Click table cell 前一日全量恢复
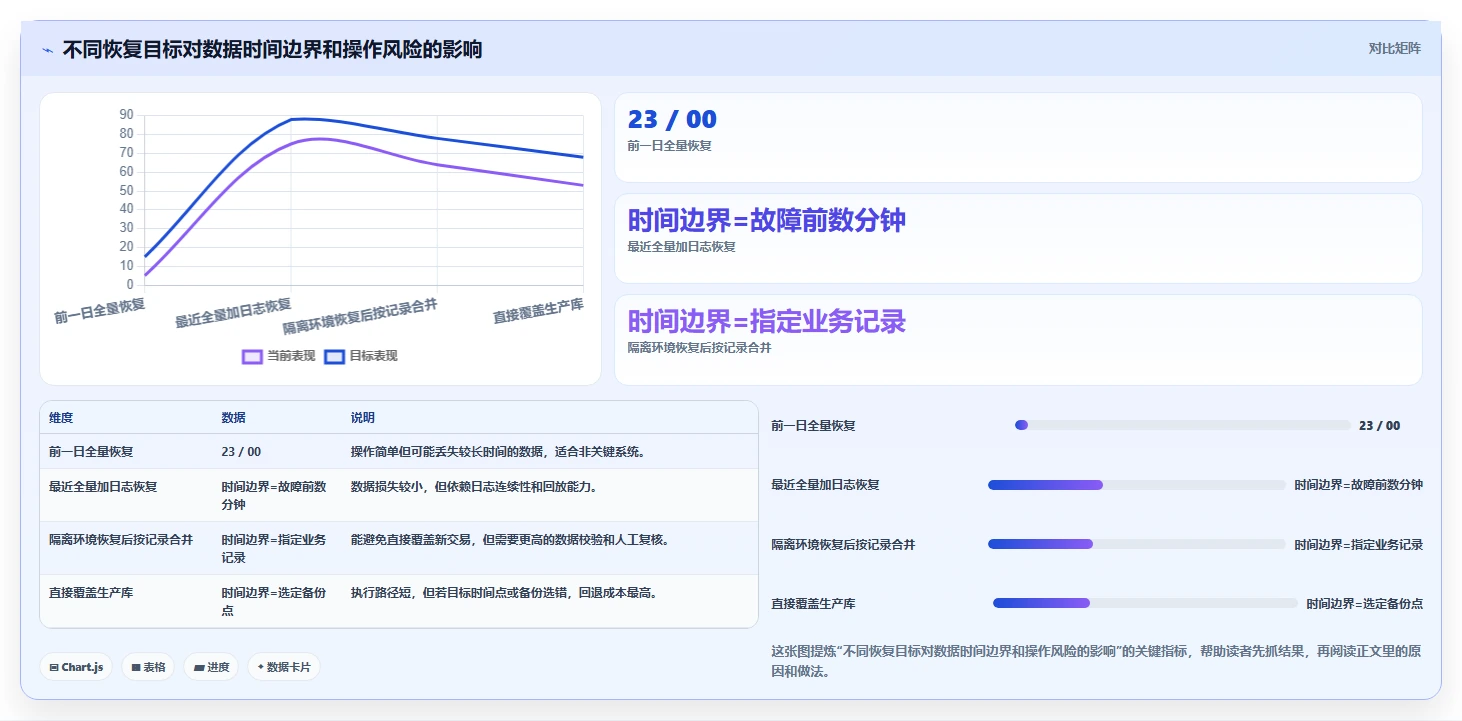 (x=91, y=452)
